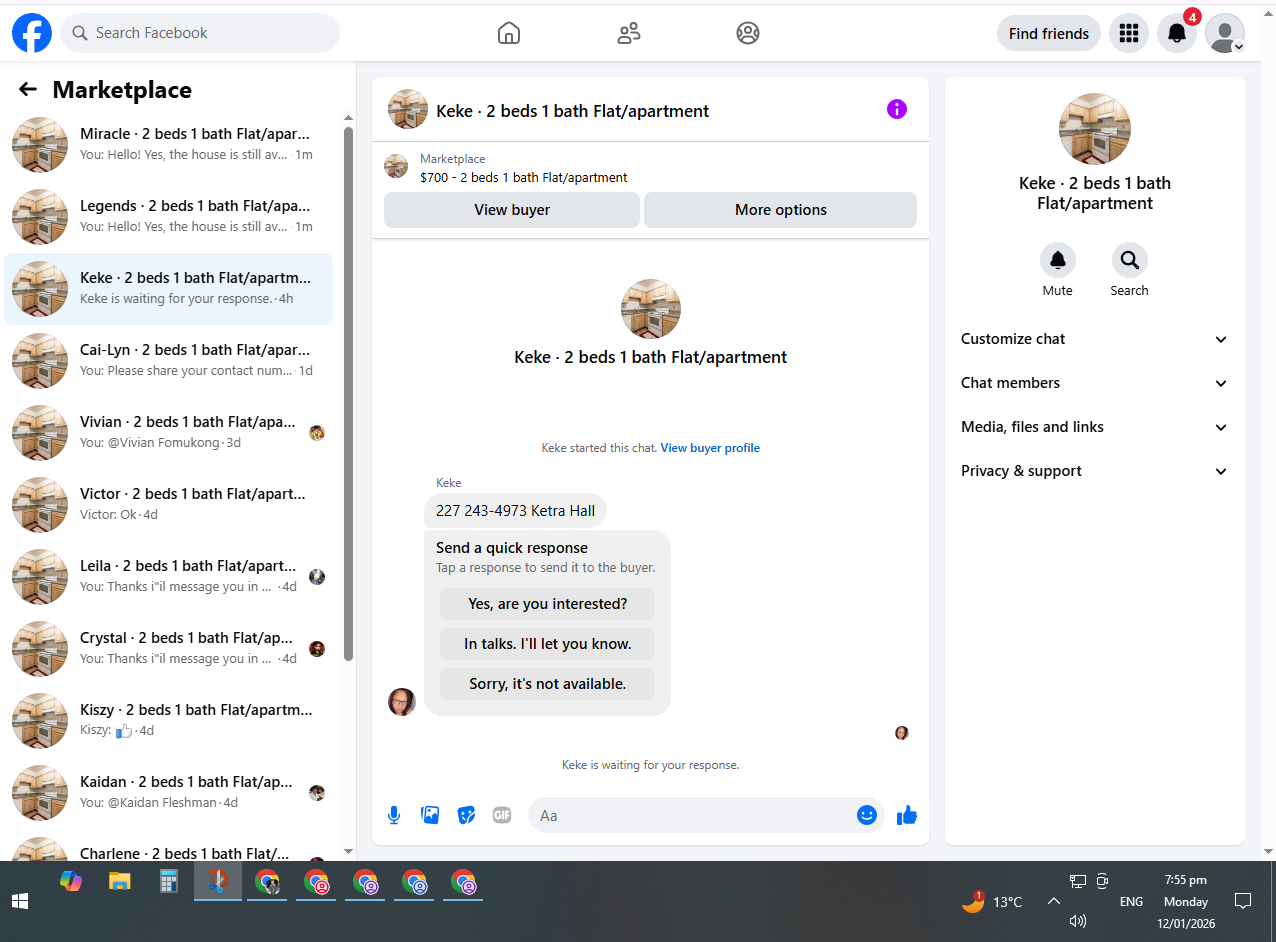Open the Home feed icon
The image size is (1276, 942).
pyautogui.click(x=509, y=33)
